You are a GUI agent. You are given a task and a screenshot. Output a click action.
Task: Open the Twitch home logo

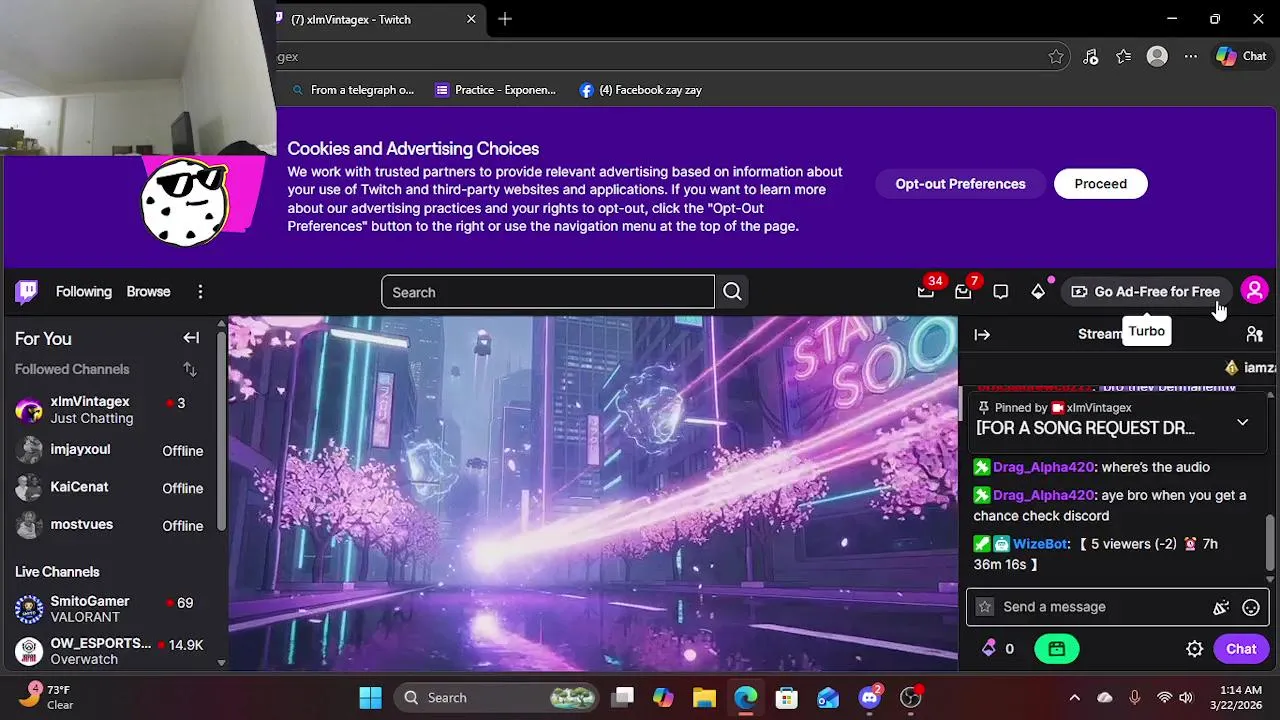point(27,291)
